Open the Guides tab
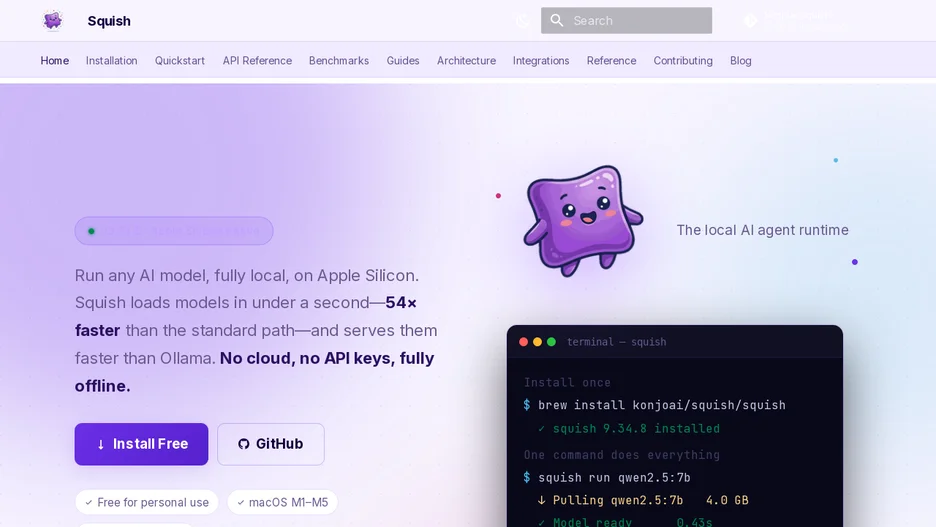 point(403,60)
